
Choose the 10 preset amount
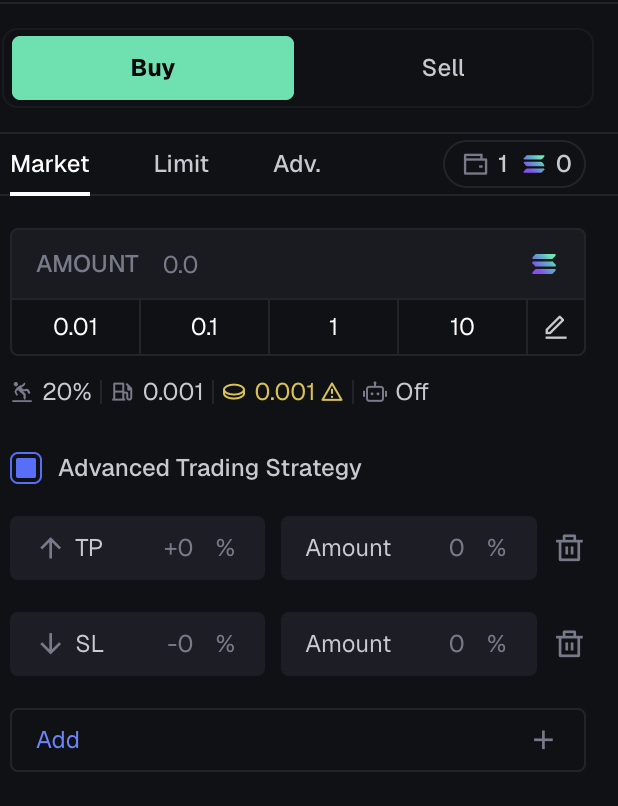click(462, 327)
